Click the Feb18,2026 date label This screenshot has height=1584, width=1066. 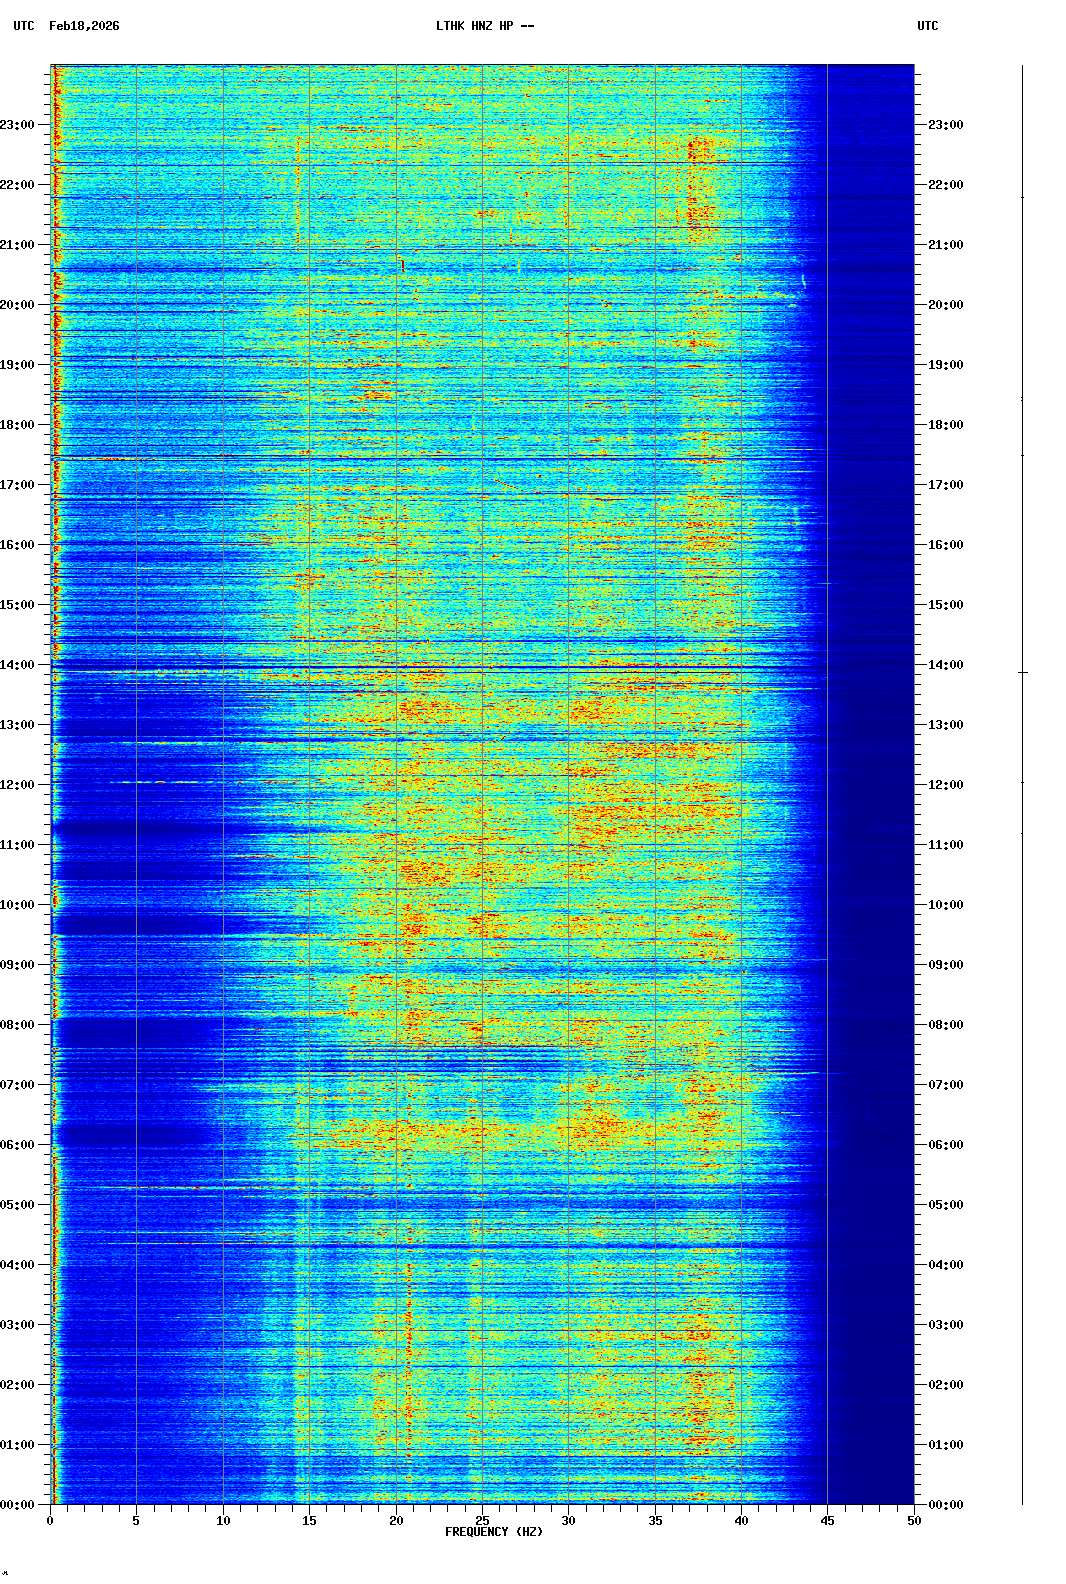pos(84,26)
